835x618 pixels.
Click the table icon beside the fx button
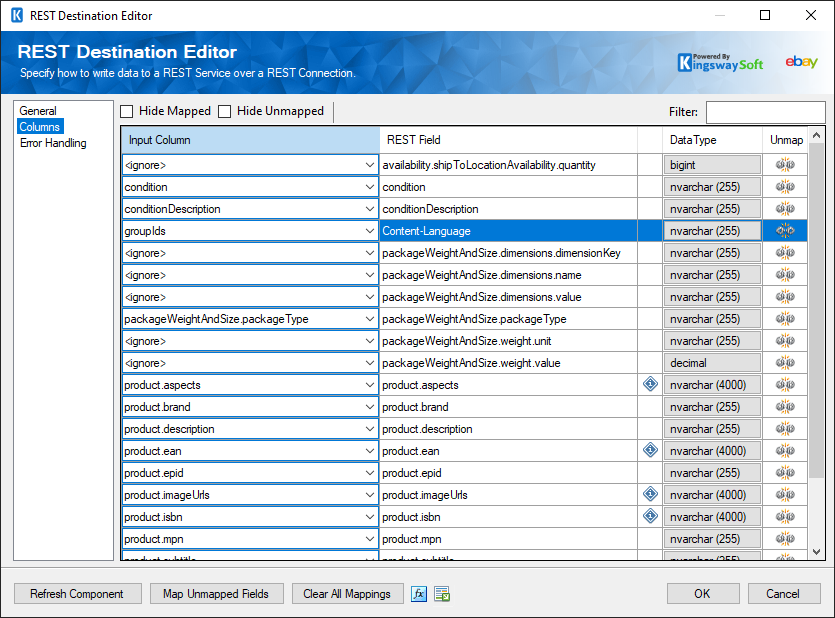coord(442,594)
